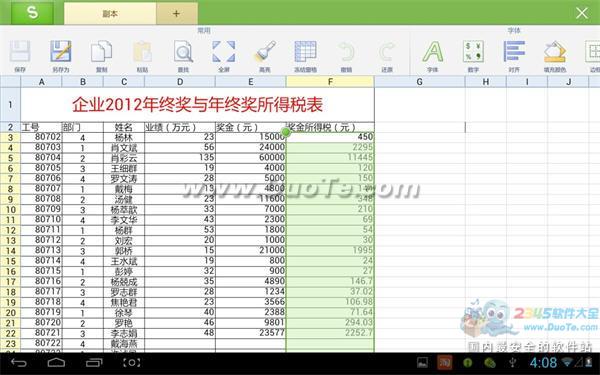Select row 12 header
This screenshot has height=375, width=600.
(10, 230)
